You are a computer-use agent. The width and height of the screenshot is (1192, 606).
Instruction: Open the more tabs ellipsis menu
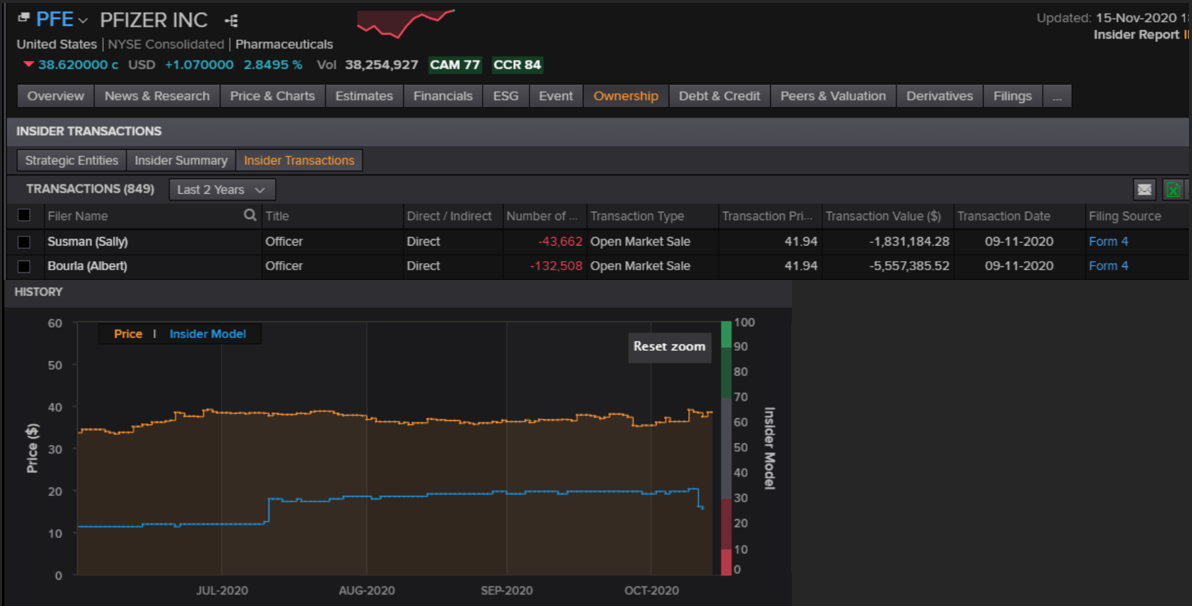[1057, 96]
